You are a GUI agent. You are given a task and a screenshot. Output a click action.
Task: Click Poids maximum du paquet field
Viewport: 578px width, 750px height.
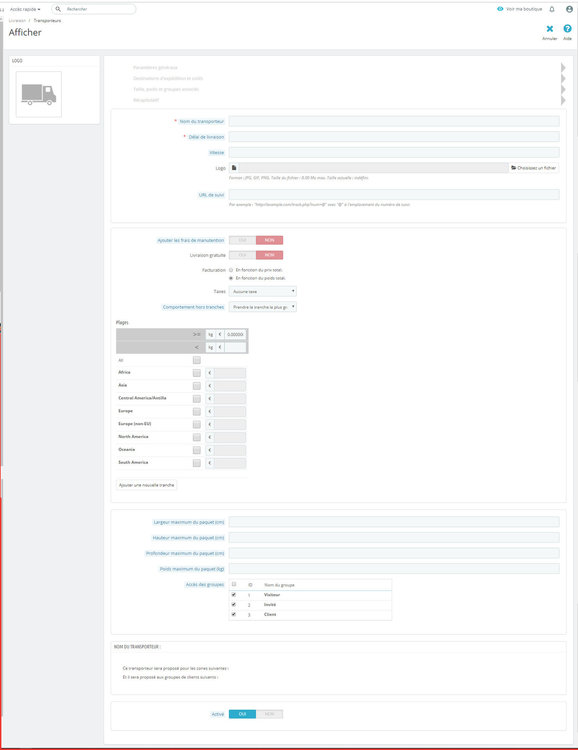[394, 569]
